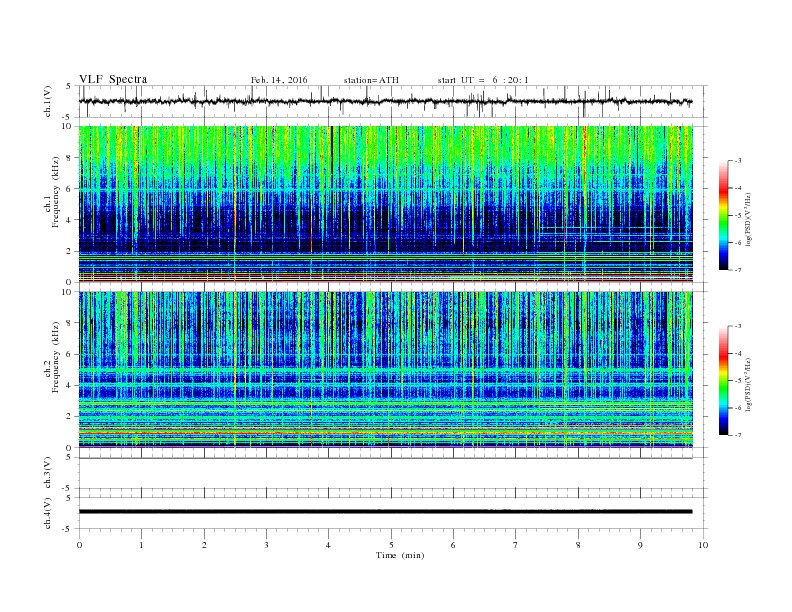Viewport: 792px width, 612px height.
Task: Click tick label "5" on the Time axis
Action: pos(391,545)
